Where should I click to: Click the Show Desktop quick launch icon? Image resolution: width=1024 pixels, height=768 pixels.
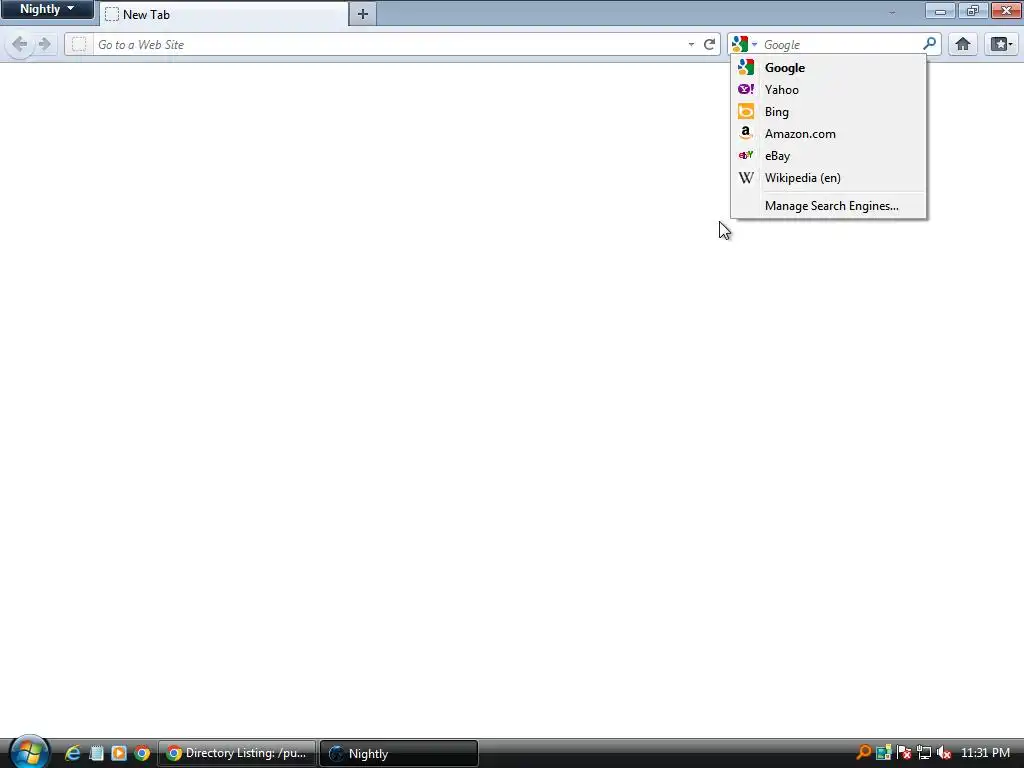[96, 753]
